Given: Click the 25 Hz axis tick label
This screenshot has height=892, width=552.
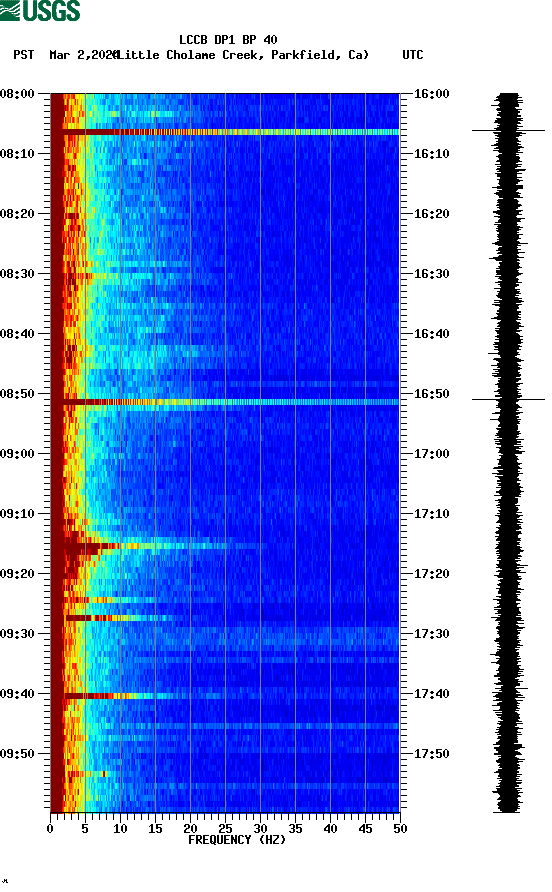Looking at the screenshot, I should 225,829.
